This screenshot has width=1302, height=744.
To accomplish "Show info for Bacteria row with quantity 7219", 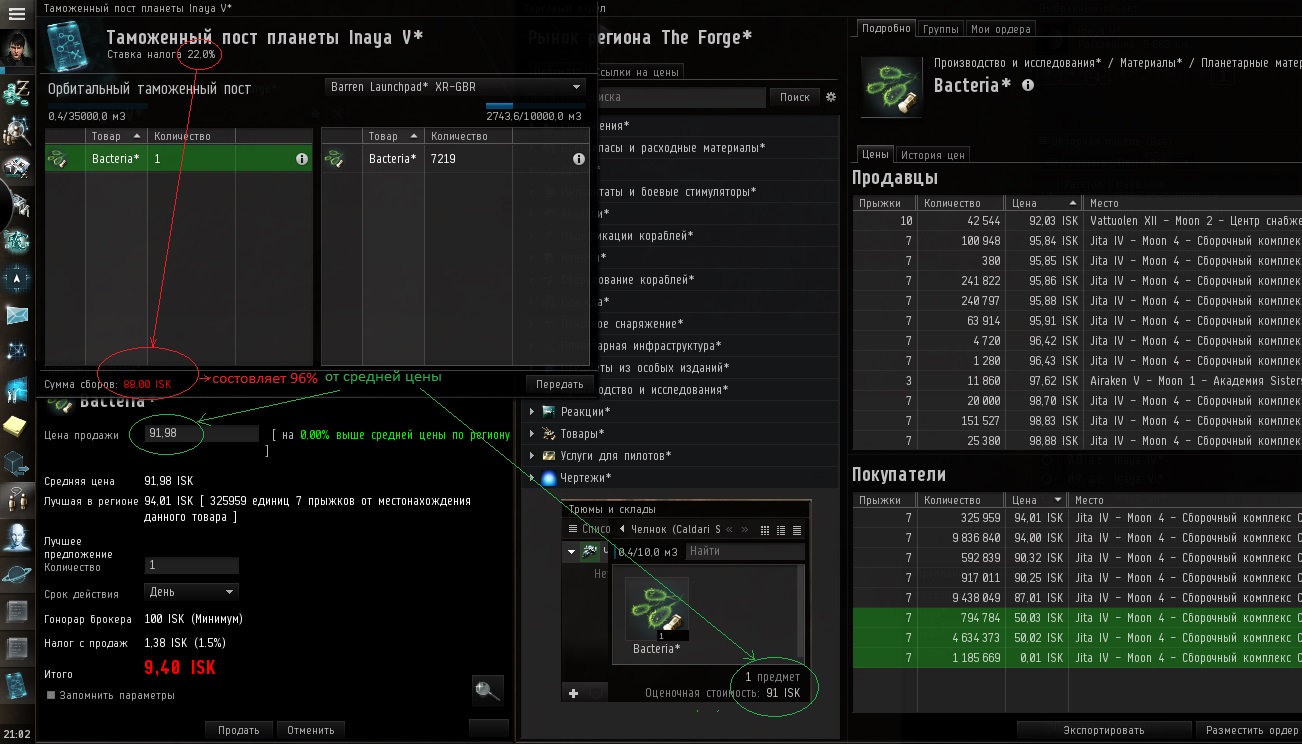I will 578,159.
